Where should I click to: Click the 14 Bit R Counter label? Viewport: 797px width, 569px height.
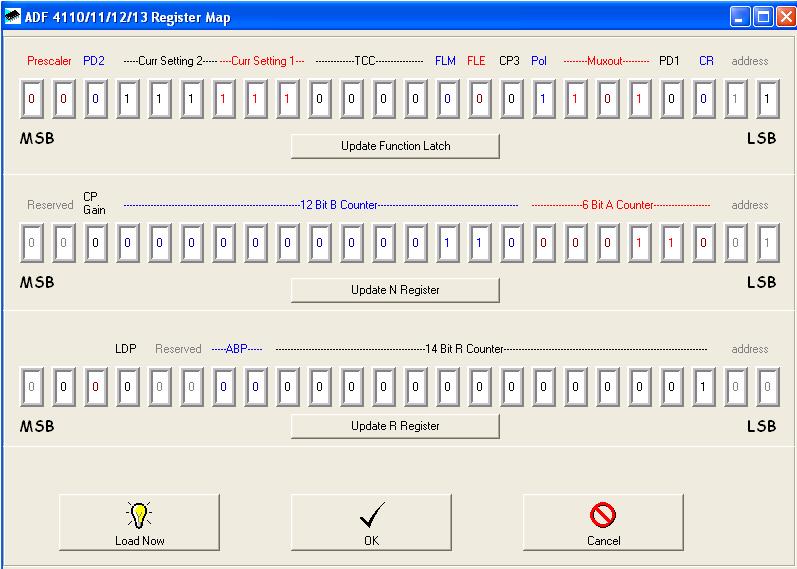pos(464,349)
